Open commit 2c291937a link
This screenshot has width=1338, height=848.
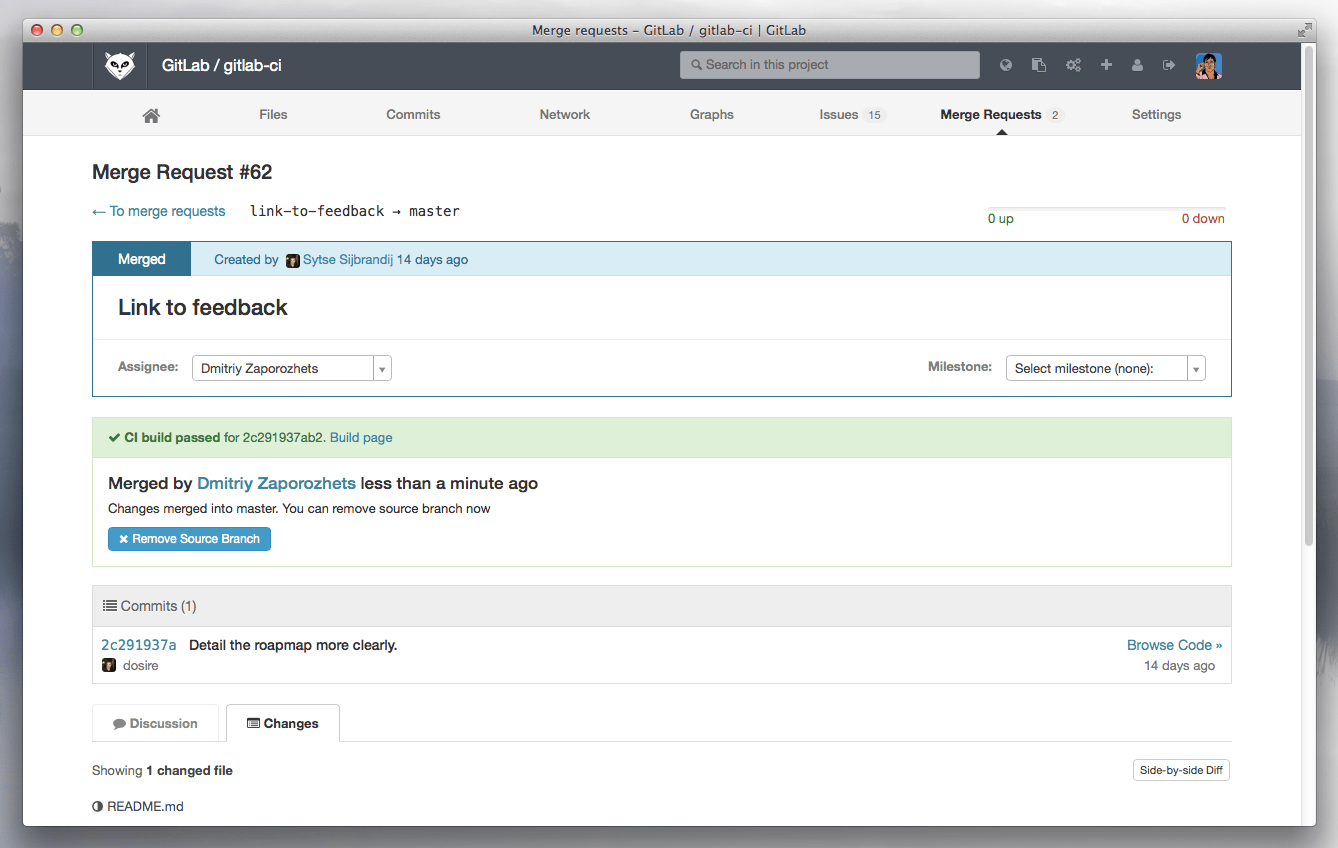point(138,645)
